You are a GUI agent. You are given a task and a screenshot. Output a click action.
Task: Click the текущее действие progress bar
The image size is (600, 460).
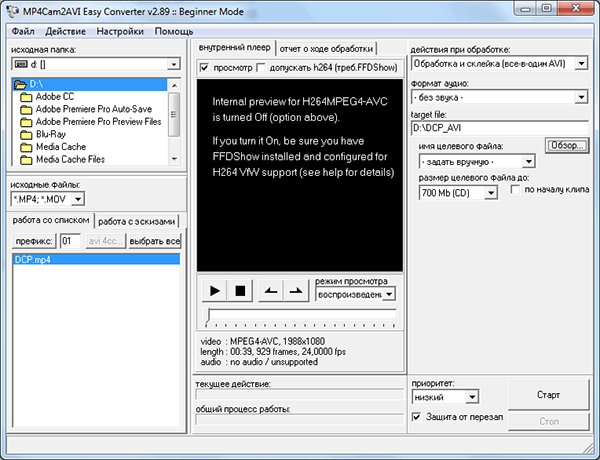coord(300,395)
